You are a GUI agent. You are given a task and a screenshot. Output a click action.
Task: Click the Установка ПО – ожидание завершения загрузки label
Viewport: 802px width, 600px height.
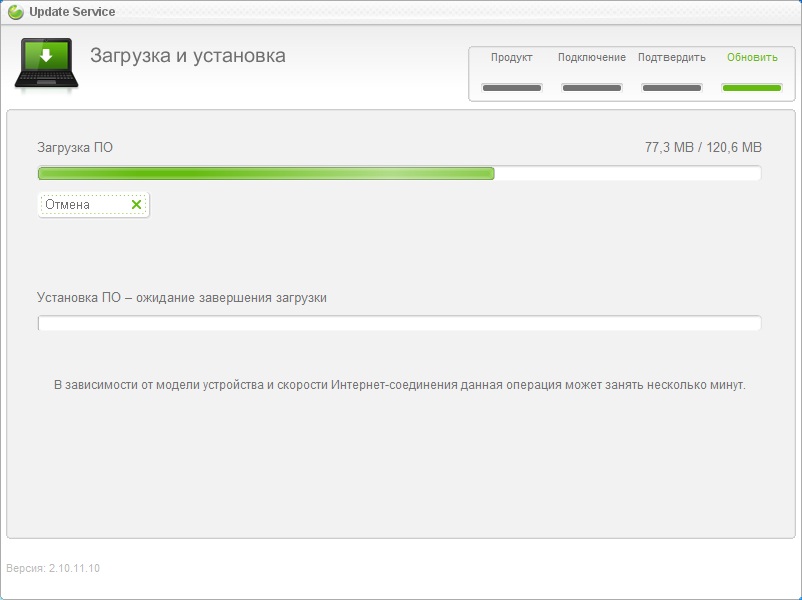coord(182,298)
